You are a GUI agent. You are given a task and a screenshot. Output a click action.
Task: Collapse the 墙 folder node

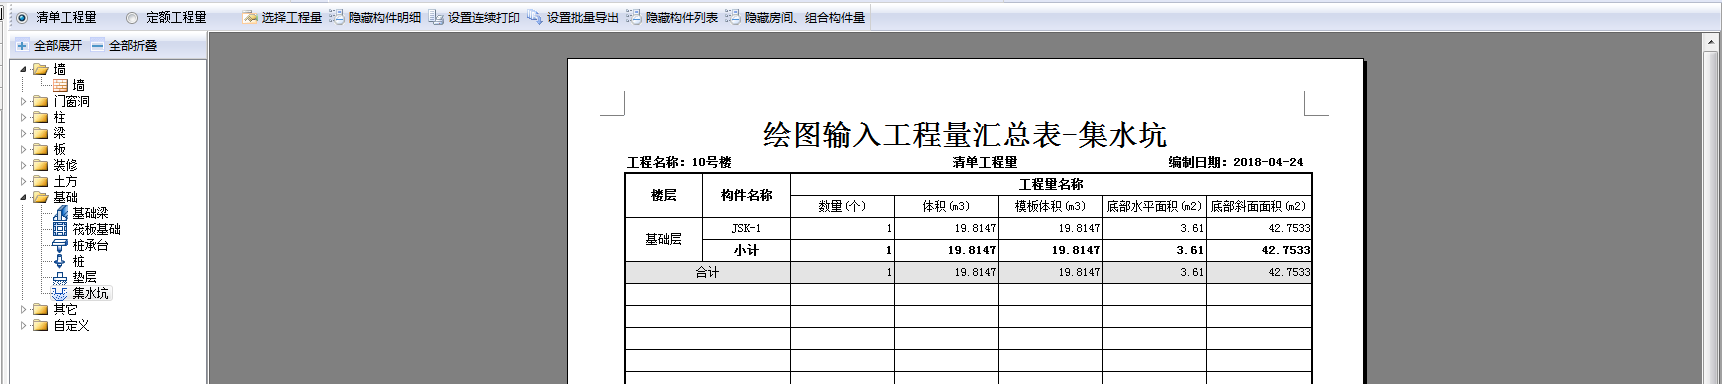tap(24, 69)
